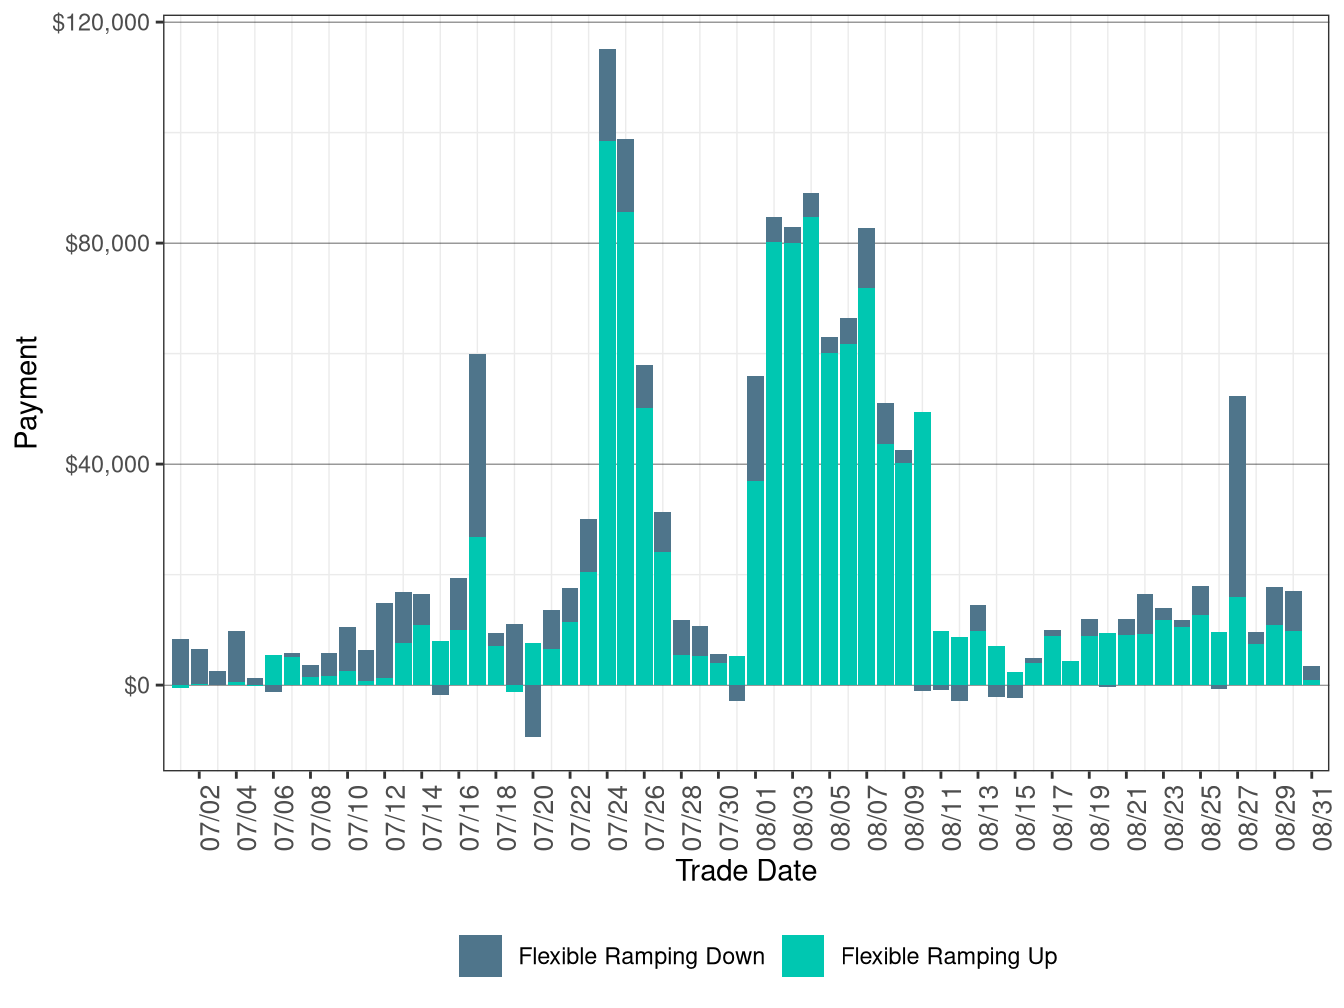Screen dimensions: 1344x1008
Task: Click the dark Ramping Down segment of the 08/01 bar
Action: tap(755, 429)
